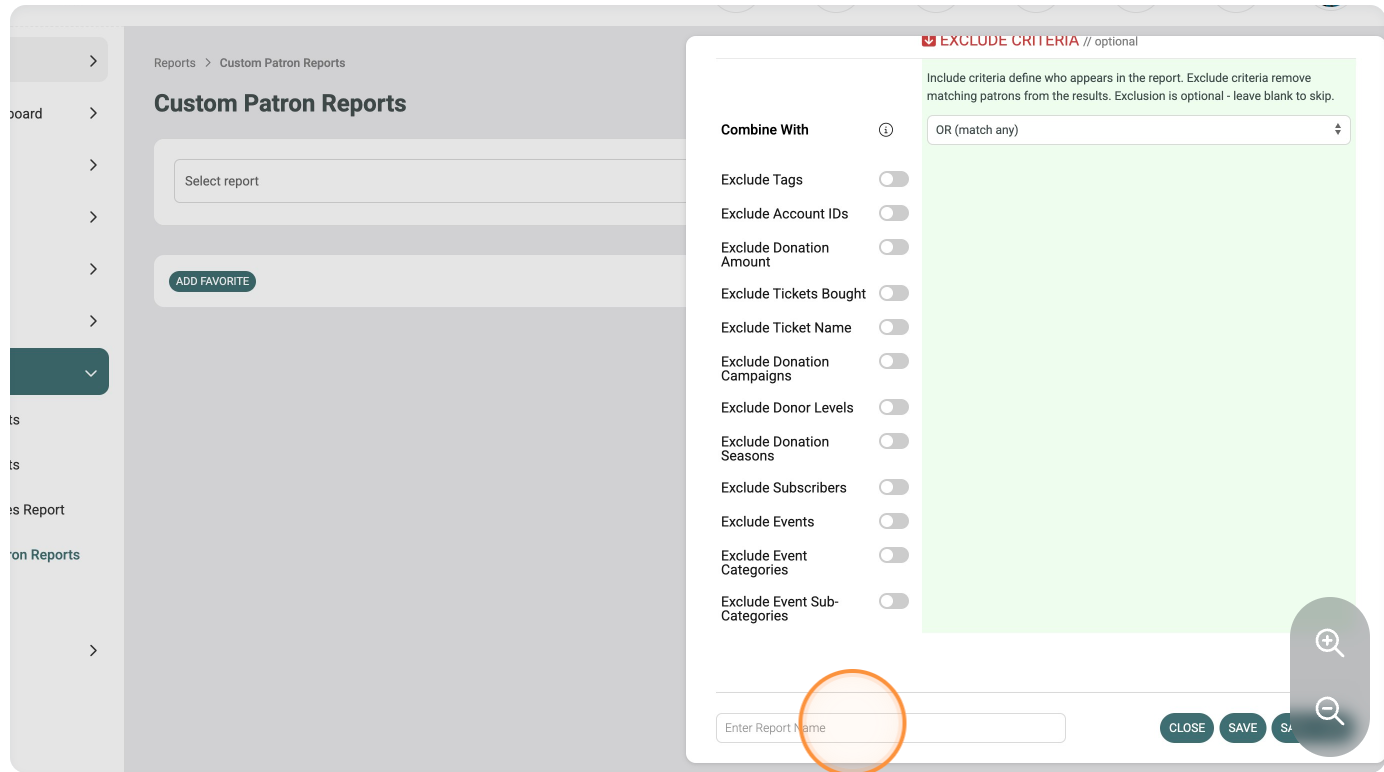Click the include/exclude criteria description text

(x=1131, y=87)
